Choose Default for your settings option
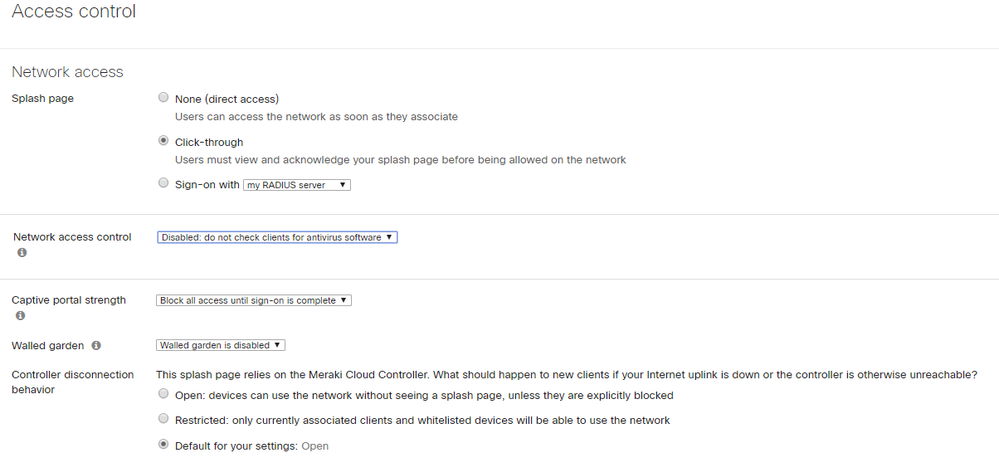Screen dimensions: 999x467 163,445
